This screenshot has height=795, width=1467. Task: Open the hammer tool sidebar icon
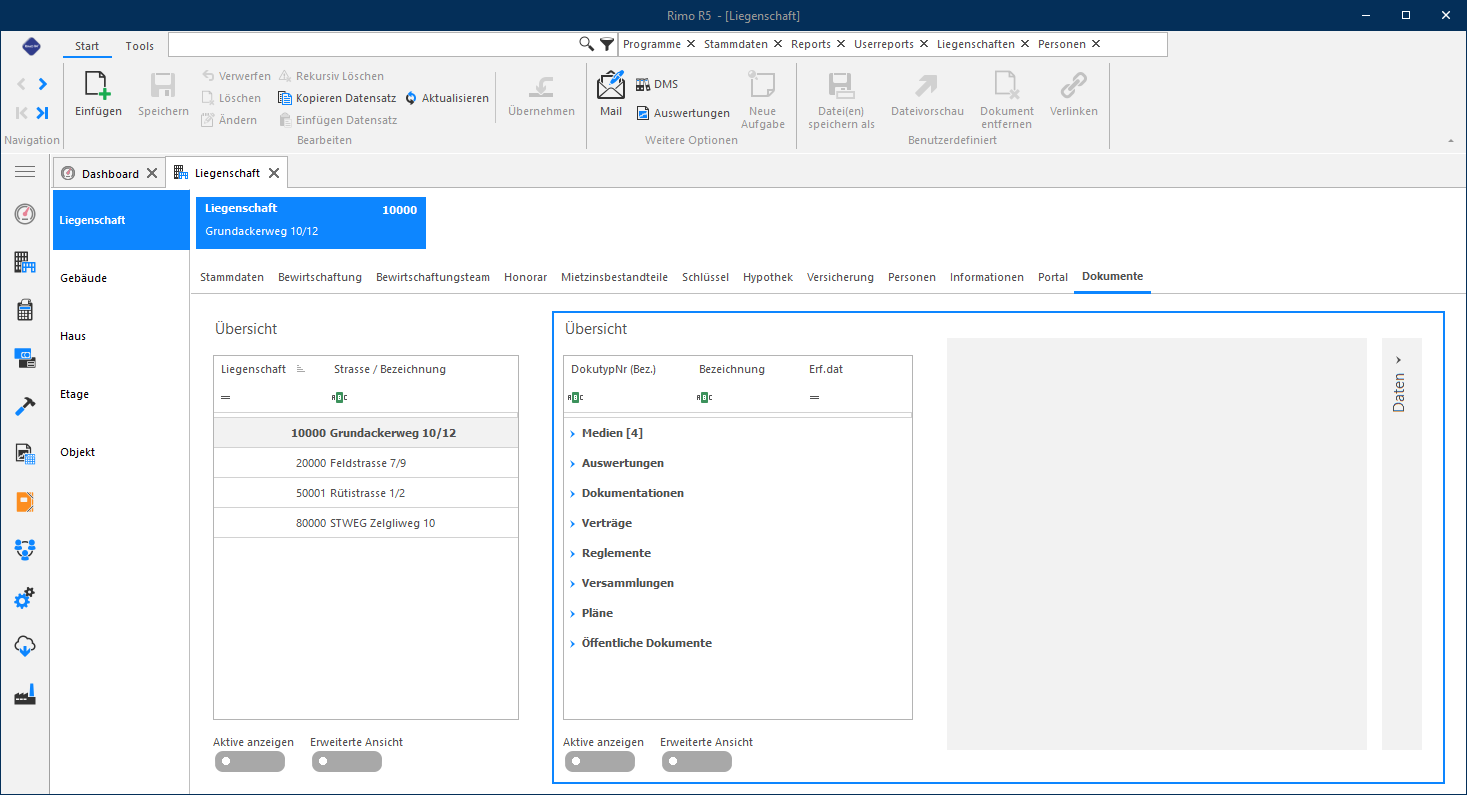point(25,406)
